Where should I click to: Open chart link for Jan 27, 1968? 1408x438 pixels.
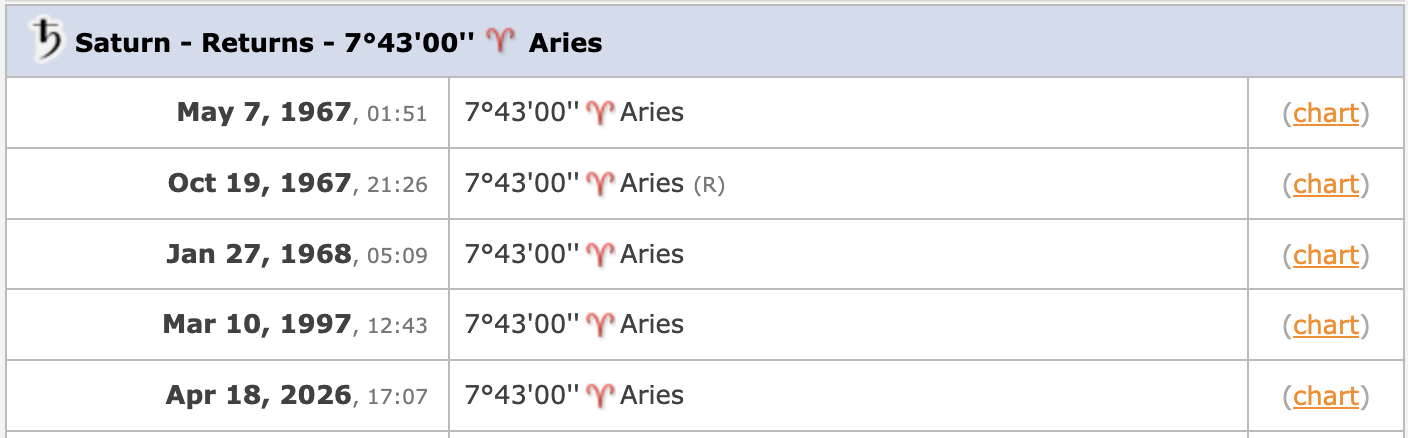click(x=1326, y=255)
